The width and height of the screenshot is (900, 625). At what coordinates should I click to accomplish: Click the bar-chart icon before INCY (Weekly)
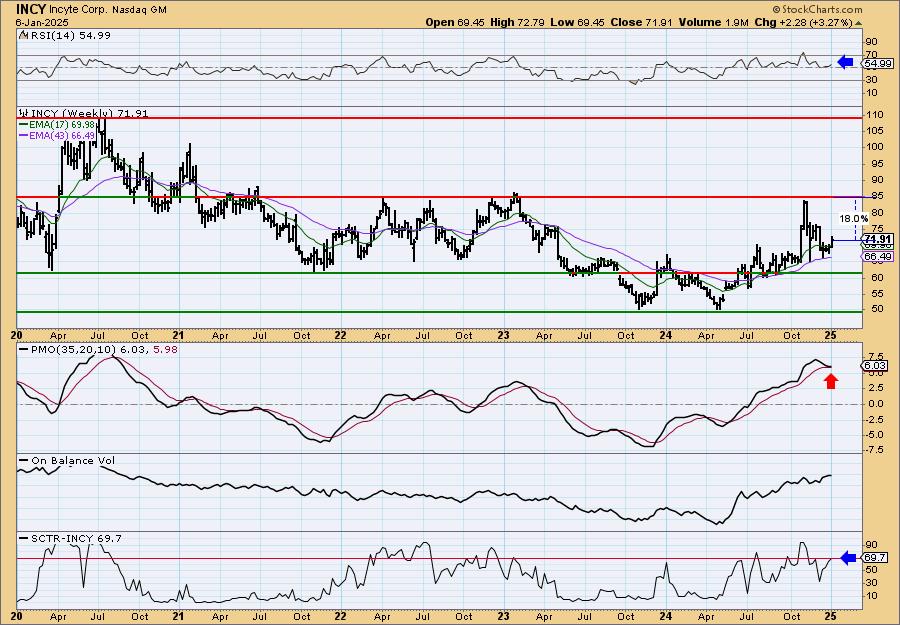pos(24,114)
